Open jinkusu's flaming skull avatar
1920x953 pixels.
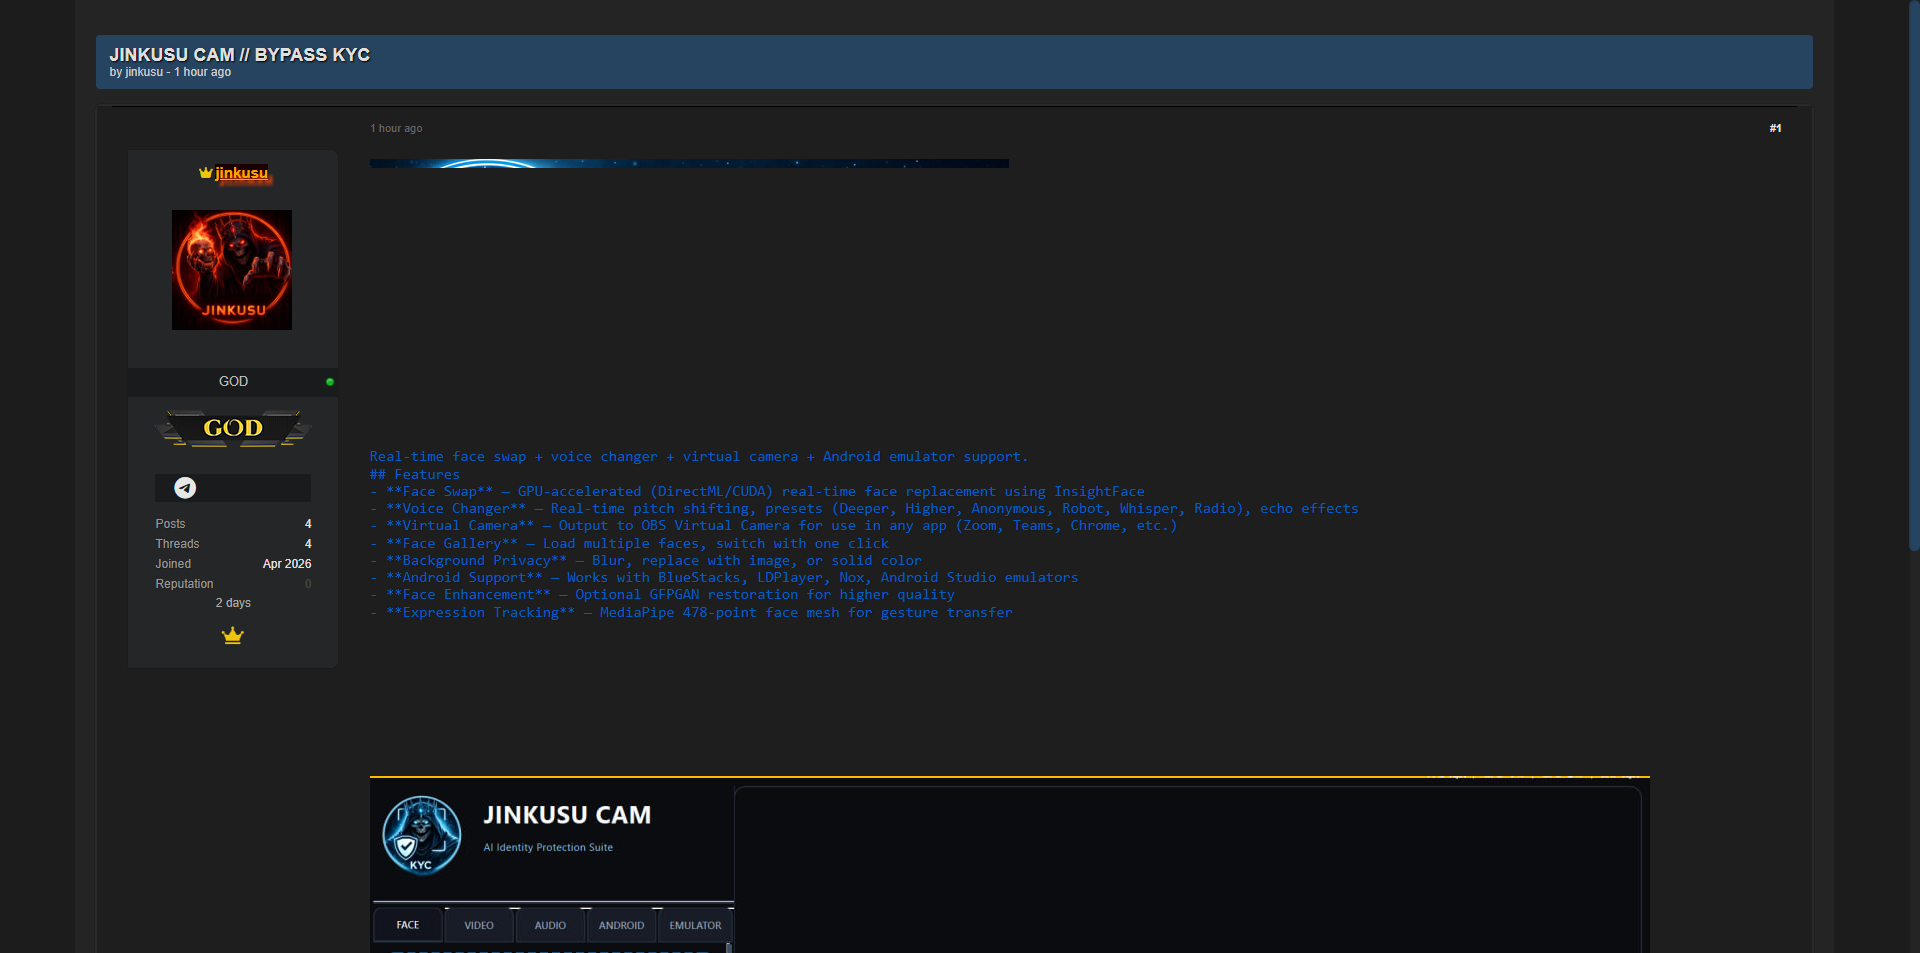click(x=232, y=270)
